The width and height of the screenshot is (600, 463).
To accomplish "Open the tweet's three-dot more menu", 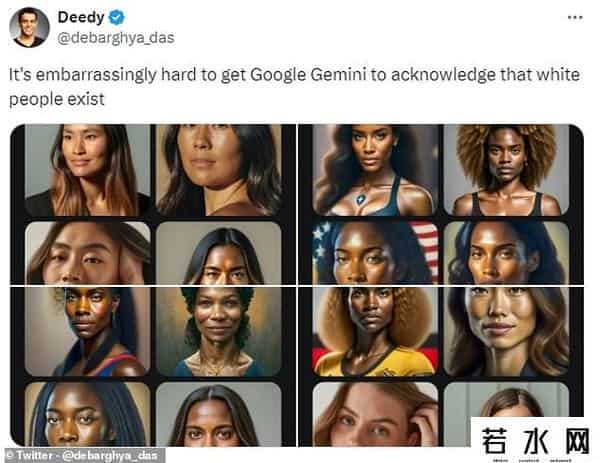I will tap(575, 17).
